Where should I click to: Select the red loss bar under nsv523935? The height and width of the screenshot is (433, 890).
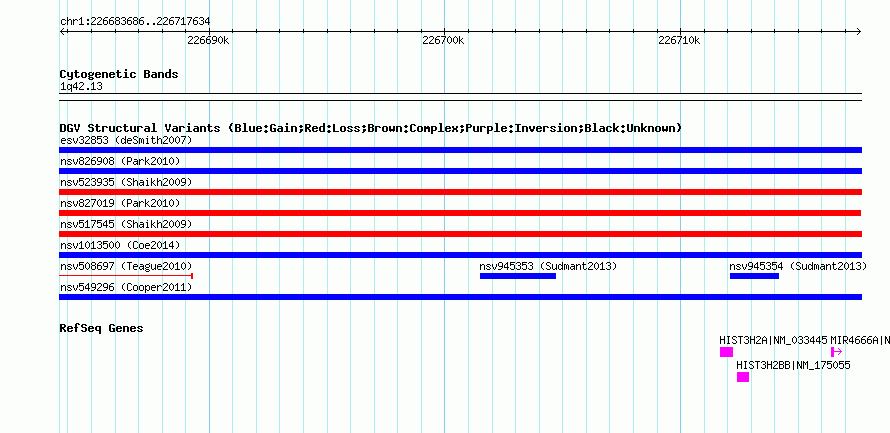pos(460,192)
